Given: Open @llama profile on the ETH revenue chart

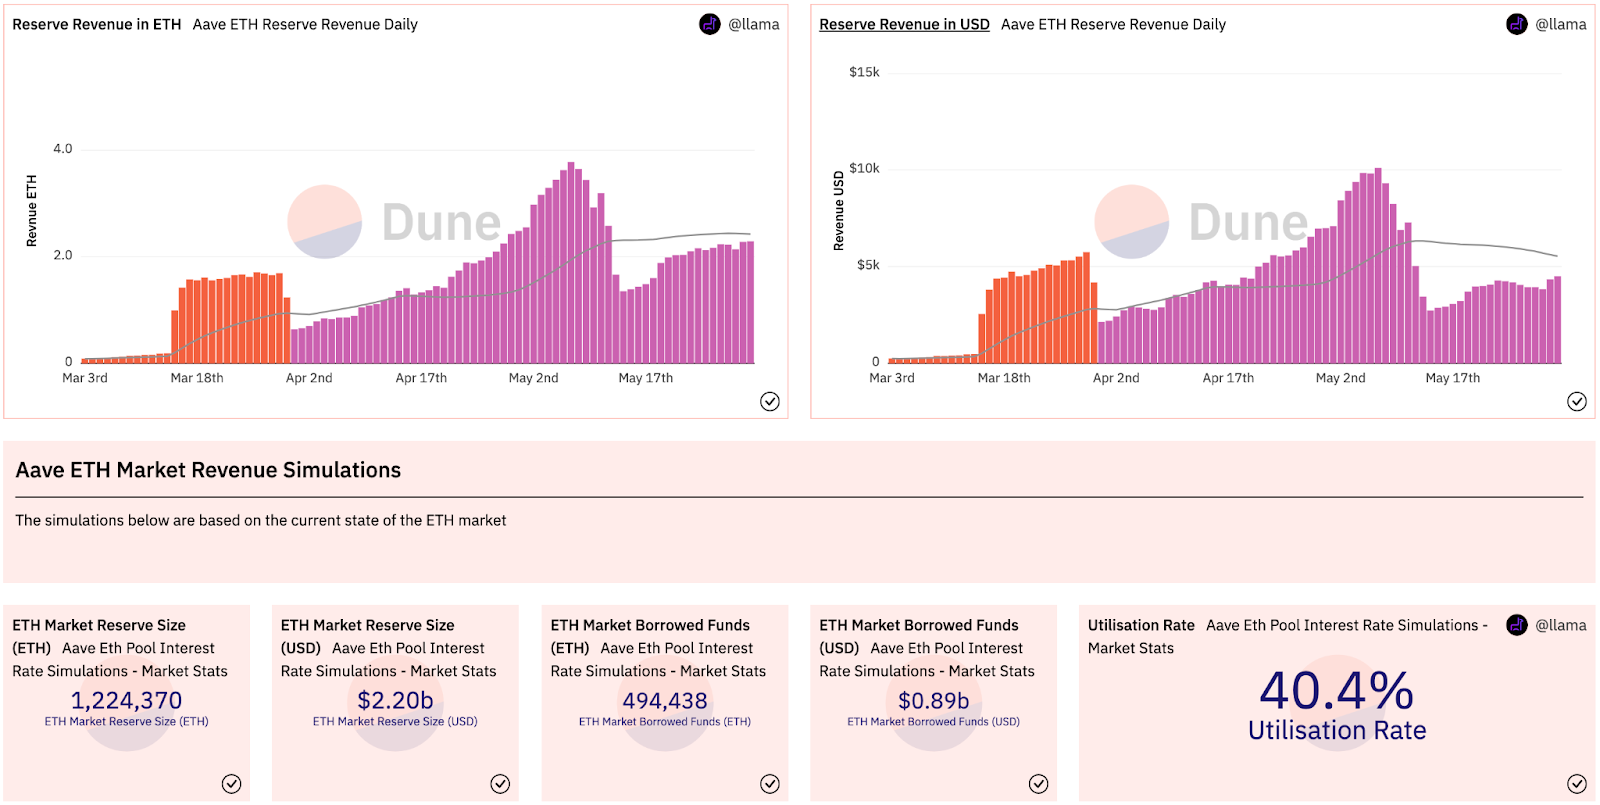Looking at the screenshot, I should (754, 24).
